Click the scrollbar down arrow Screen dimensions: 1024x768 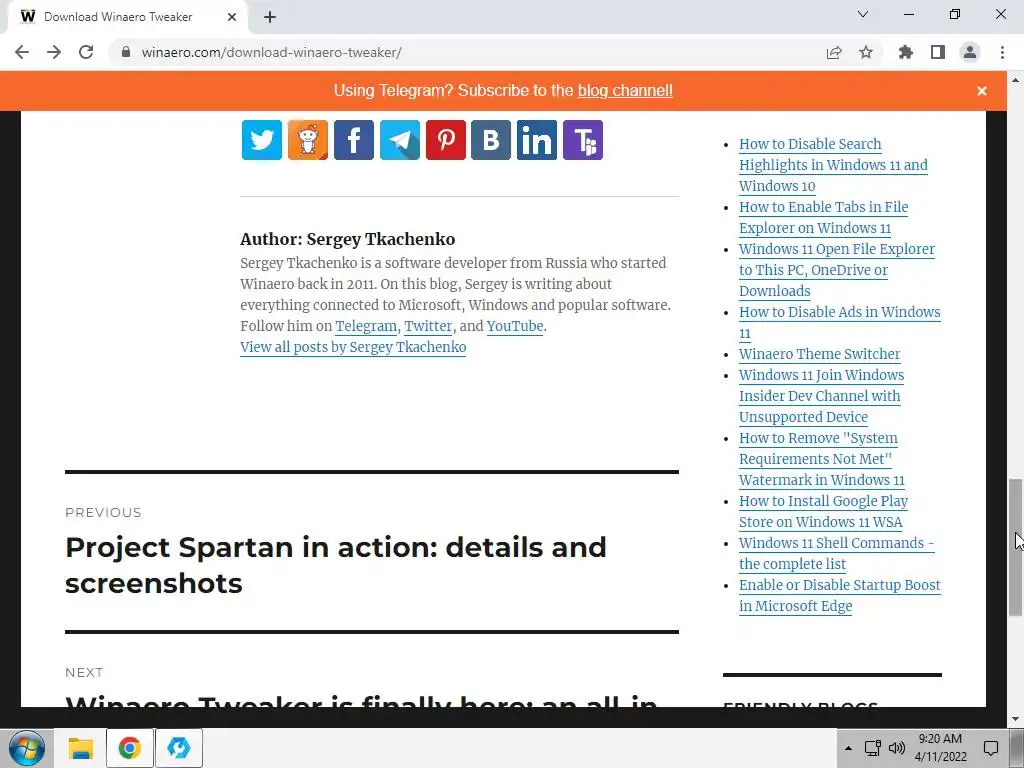click(x=1016, y=720)
